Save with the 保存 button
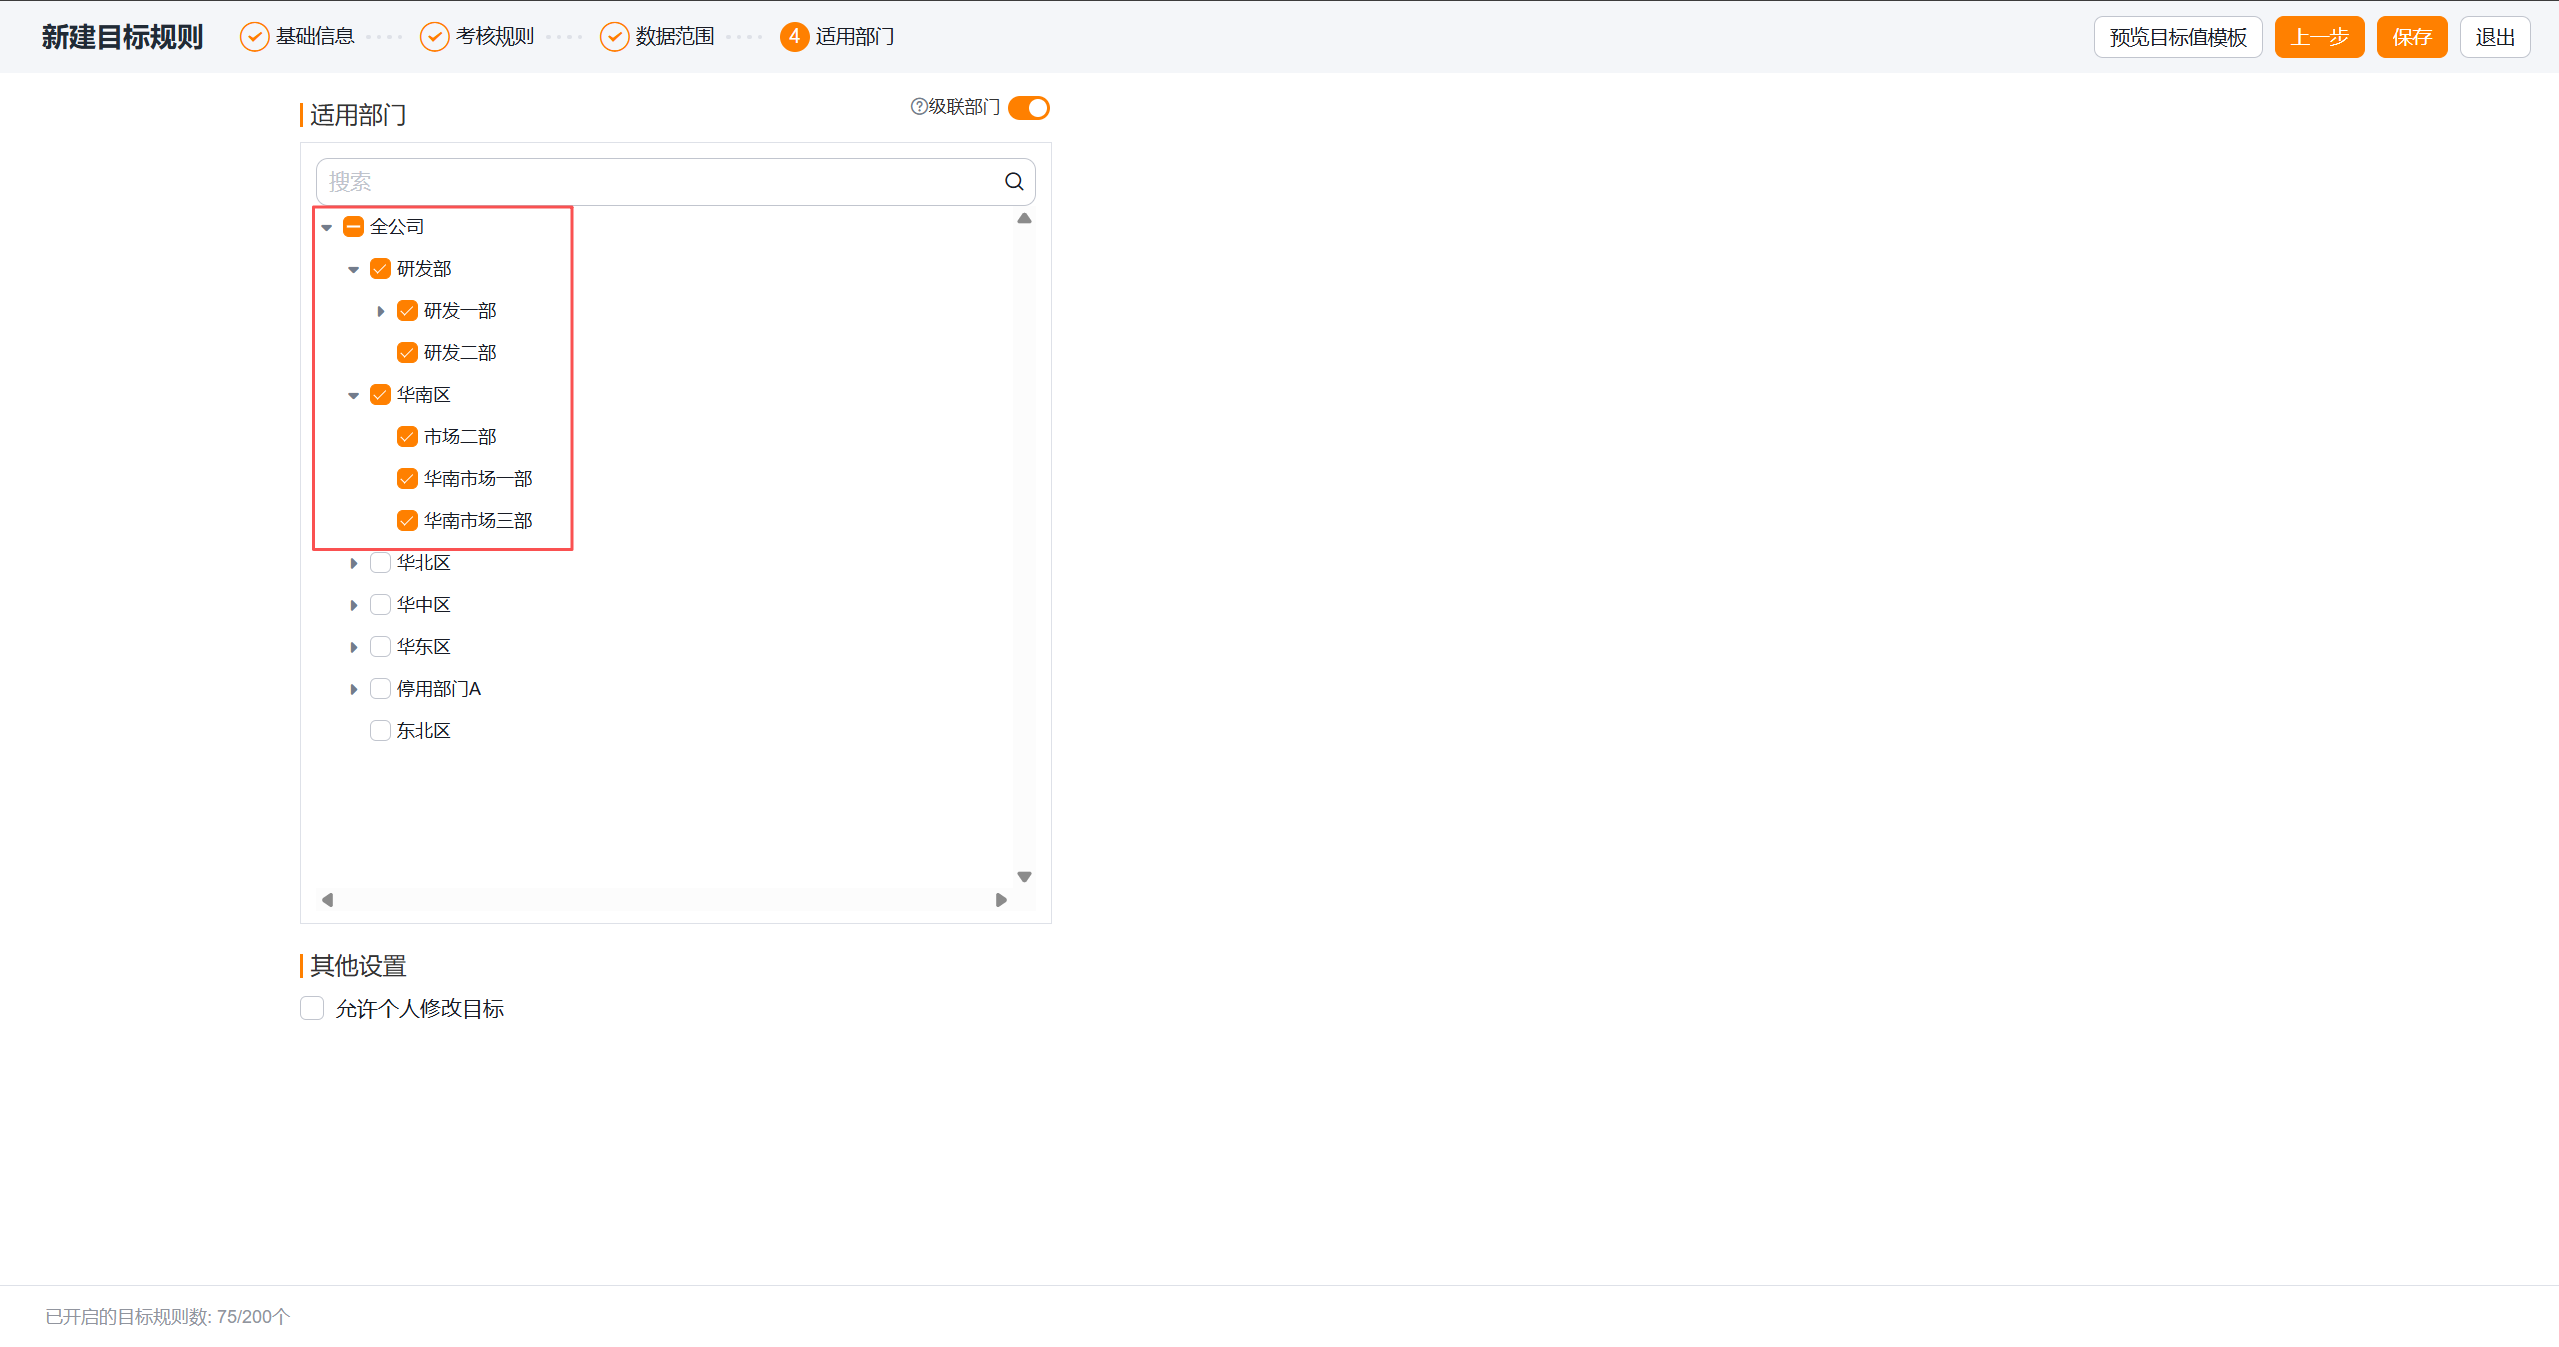Screen dimensions: 2559x1347 click(x=2412, y=37)
